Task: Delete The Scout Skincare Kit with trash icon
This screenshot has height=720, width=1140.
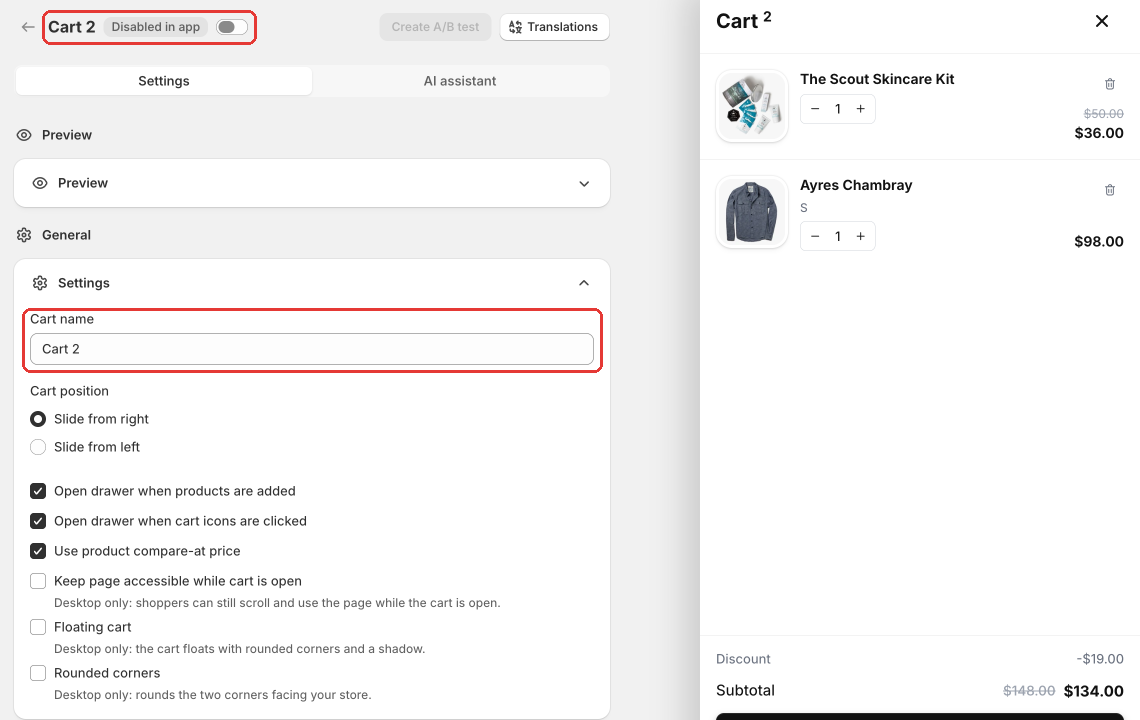Action: click(1109, 84)
